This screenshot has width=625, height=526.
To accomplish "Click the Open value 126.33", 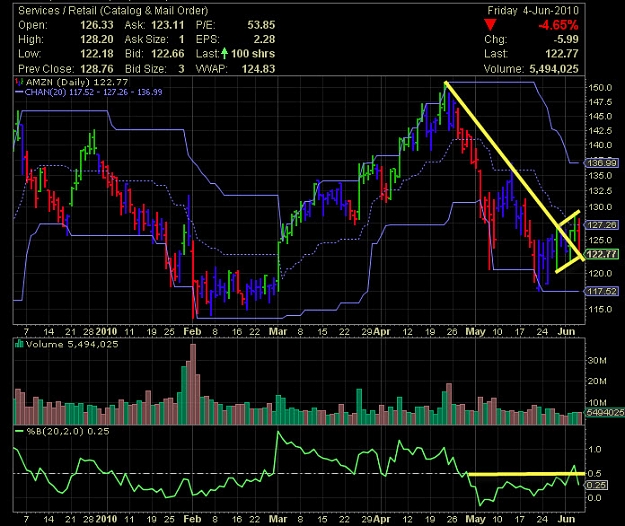I will coord(97,25).
